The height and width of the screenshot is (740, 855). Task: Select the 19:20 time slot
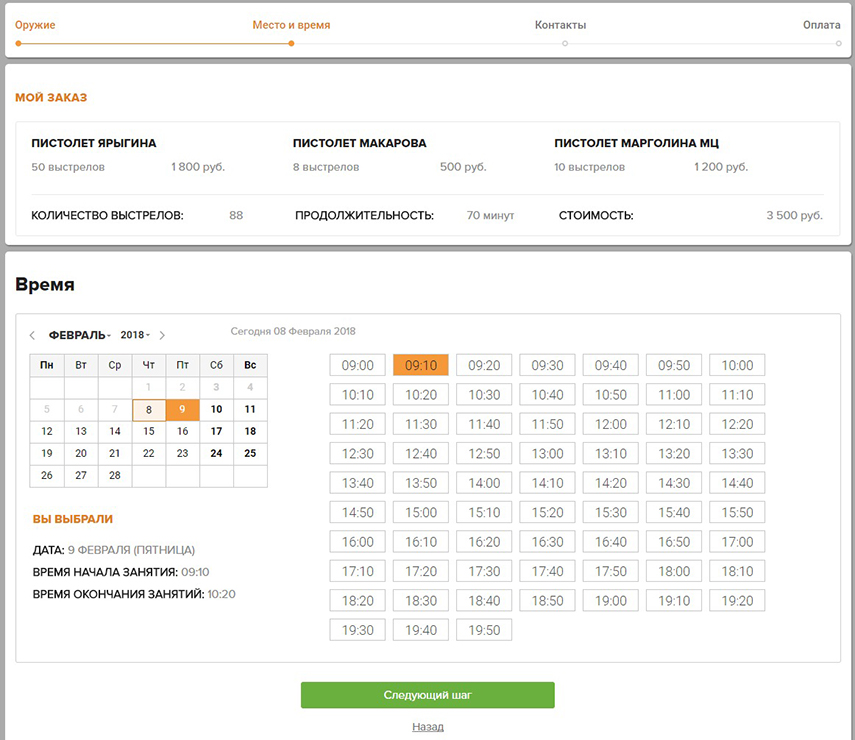pyautogui.click(x=737, y=601)
